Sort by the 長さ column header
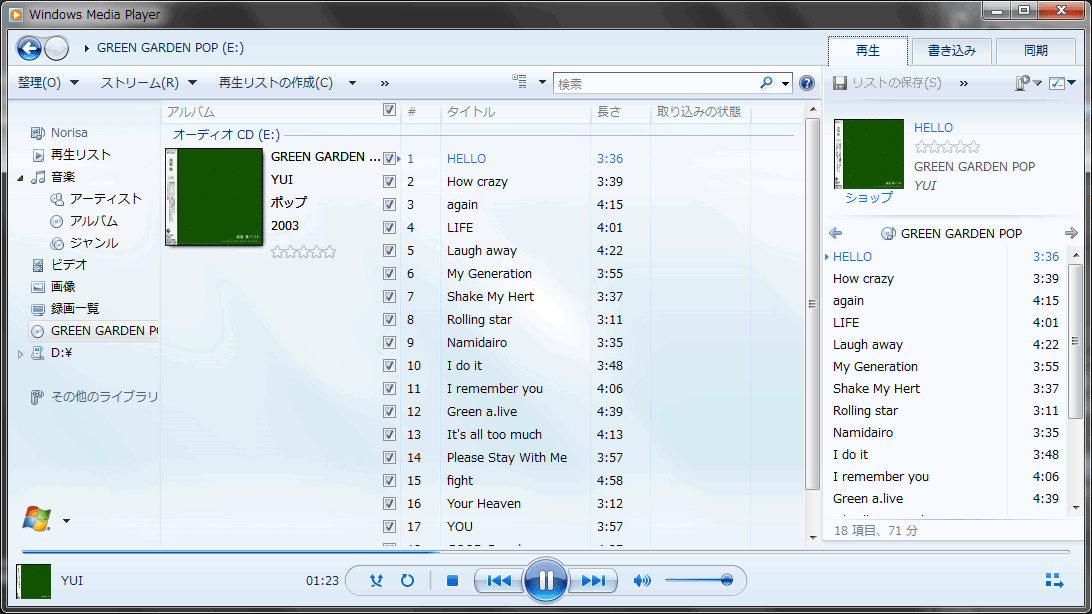 coord(621,111)
